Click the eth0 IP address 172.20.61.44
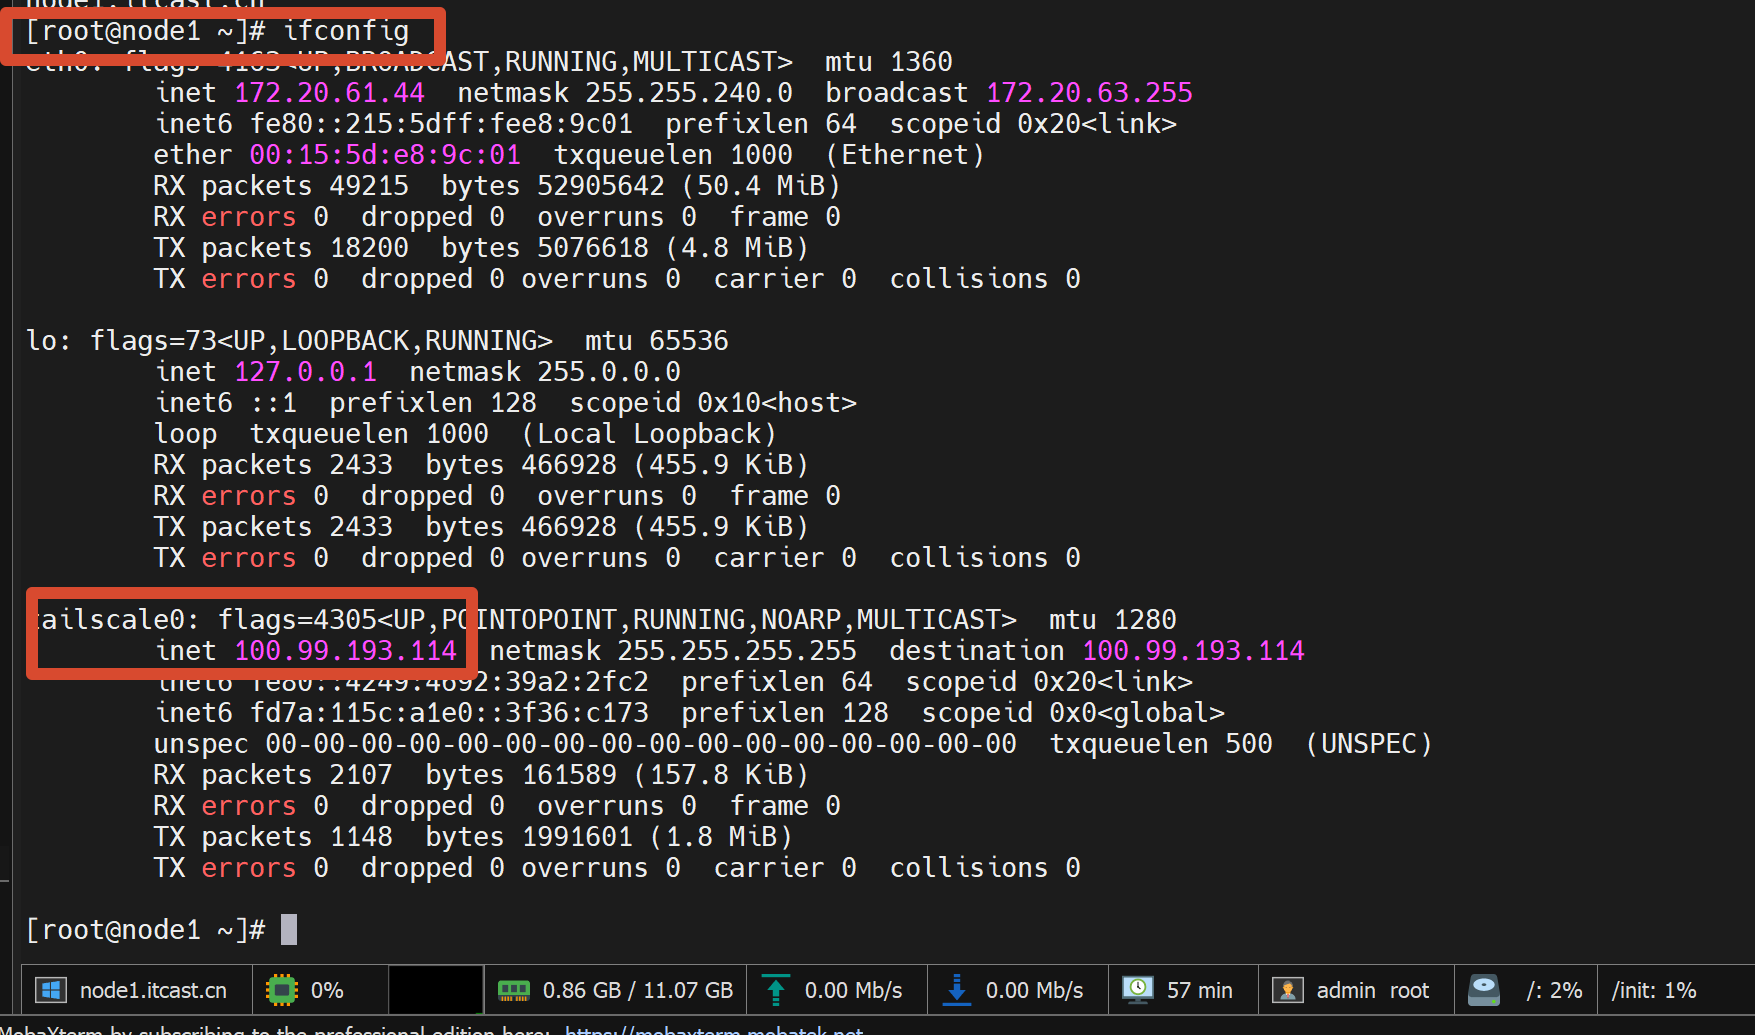This screenshot has height=1035, width=1755. point(329,93)
